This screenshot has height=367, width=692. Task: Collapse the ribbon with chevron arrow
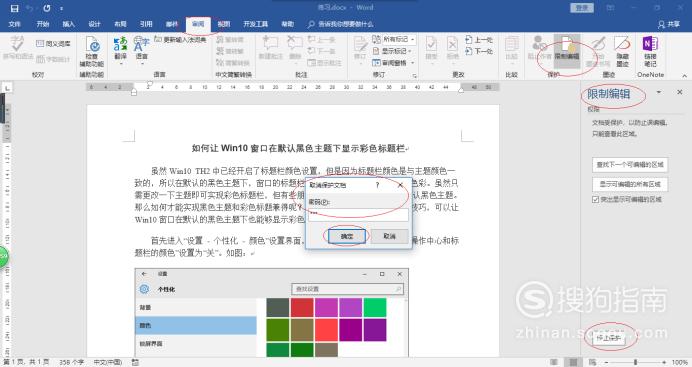(684, 75)
